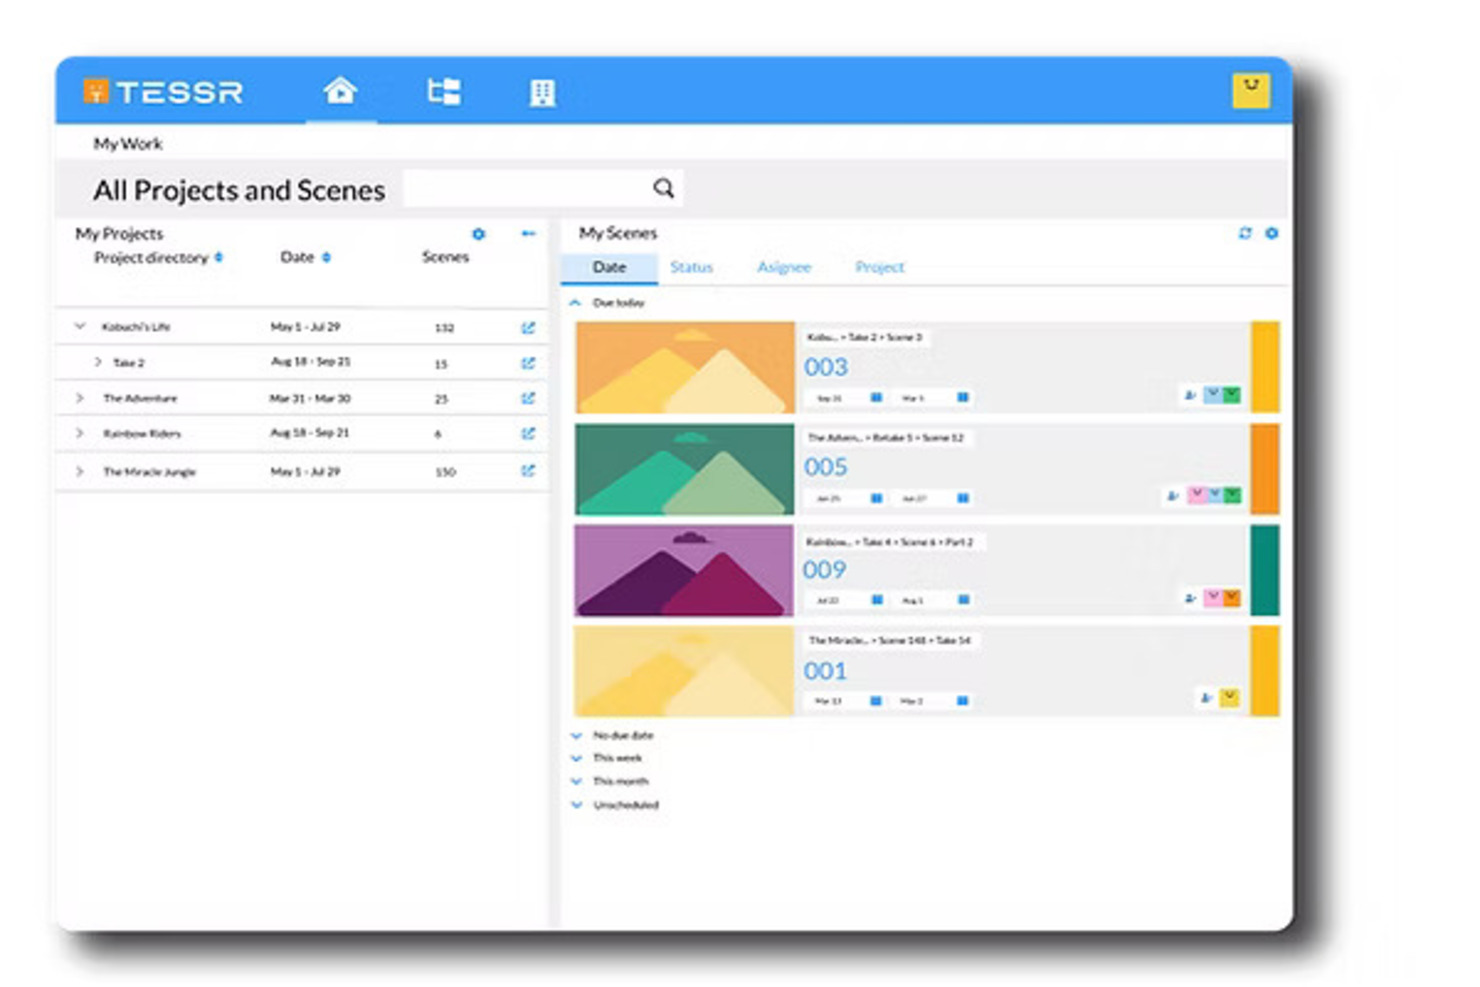Open the project tree hierarchy icon
Screen dimensions: 1480x987
click(444, 92)
